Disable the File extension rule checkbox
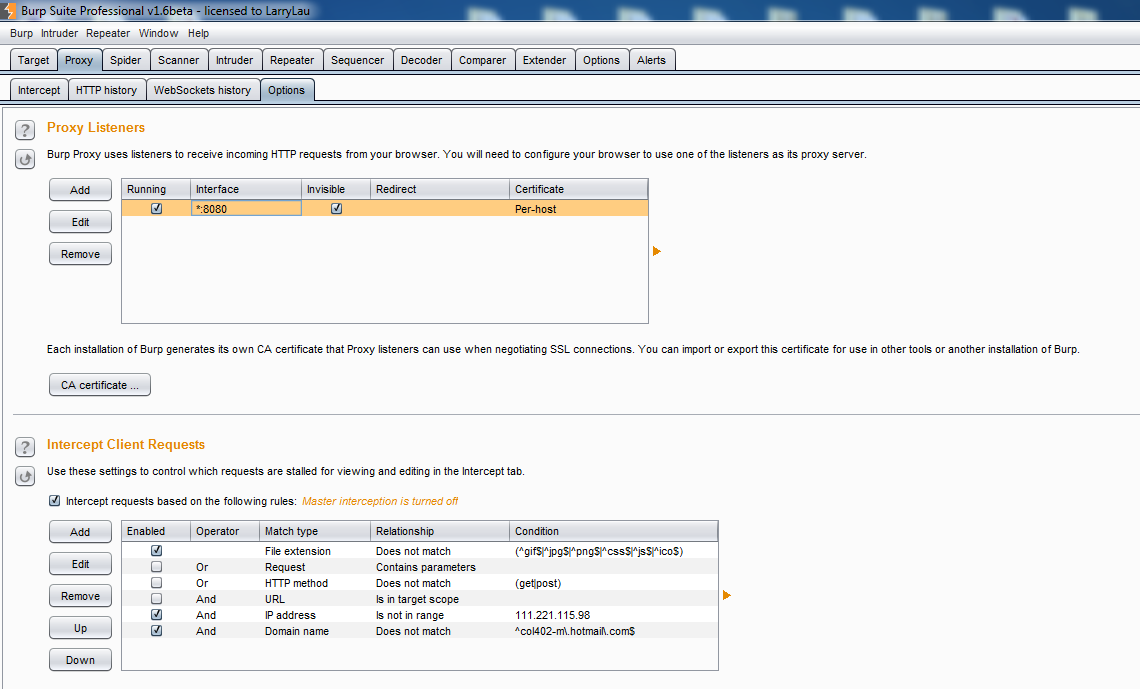 tap(156, 551)
